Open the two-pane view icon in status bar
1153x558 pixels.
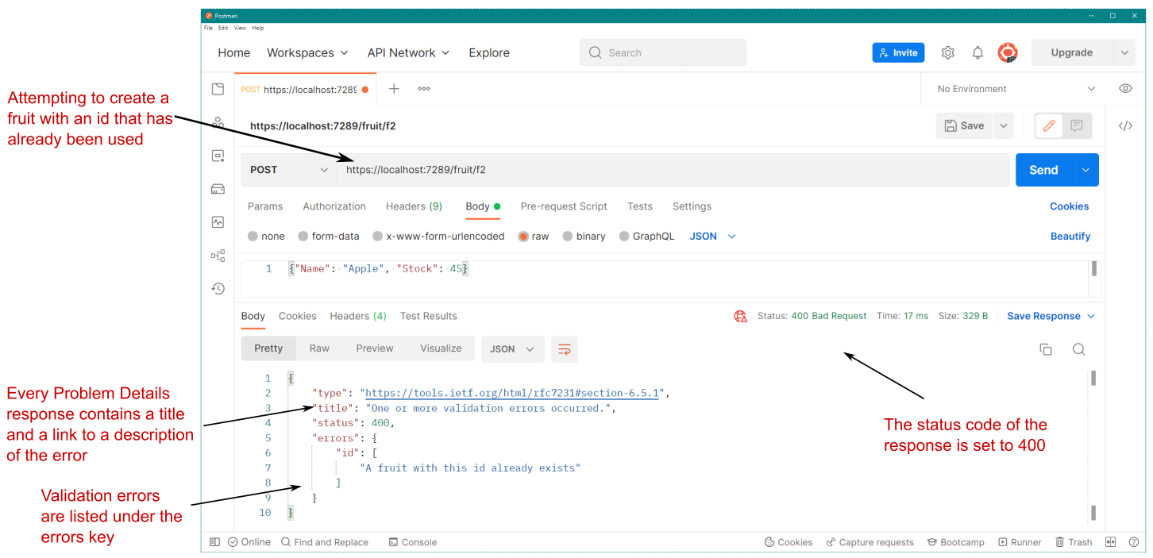(1111, 542)
